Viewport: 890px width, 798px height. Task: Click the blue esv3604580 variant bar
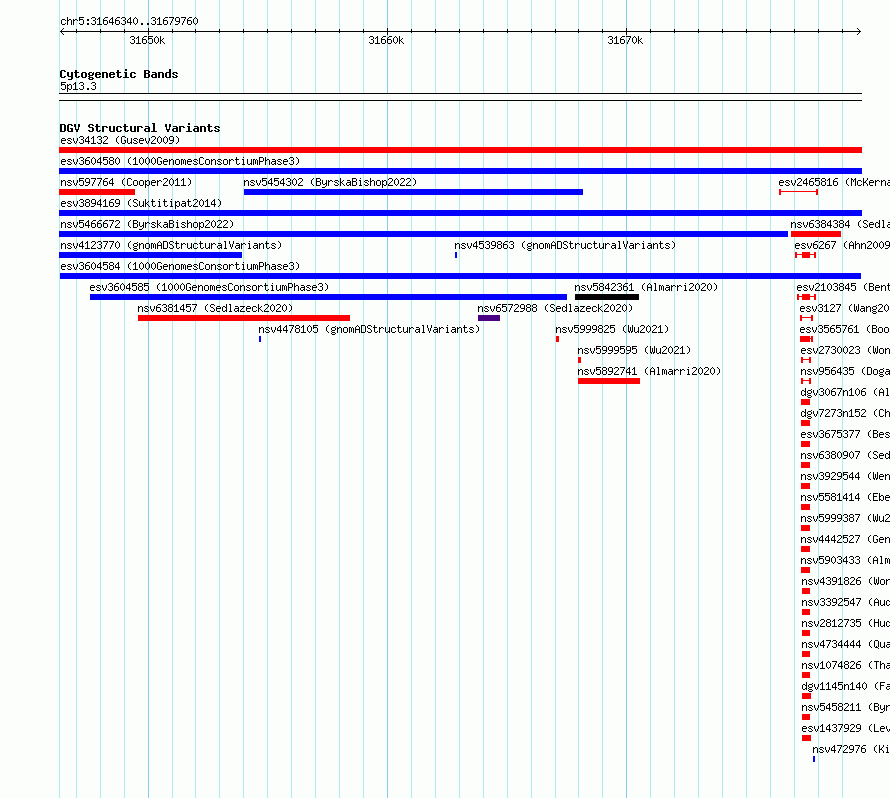[x=460, y=171]
